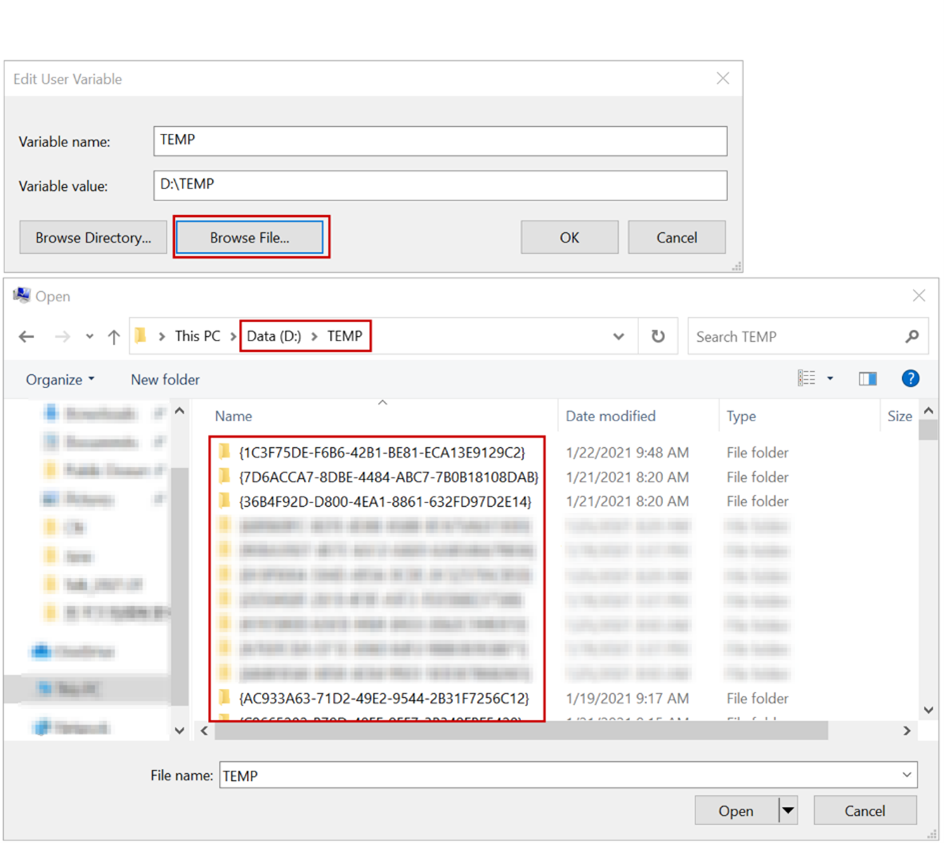Click New folder in the toolbar

[x=165, y=379]
